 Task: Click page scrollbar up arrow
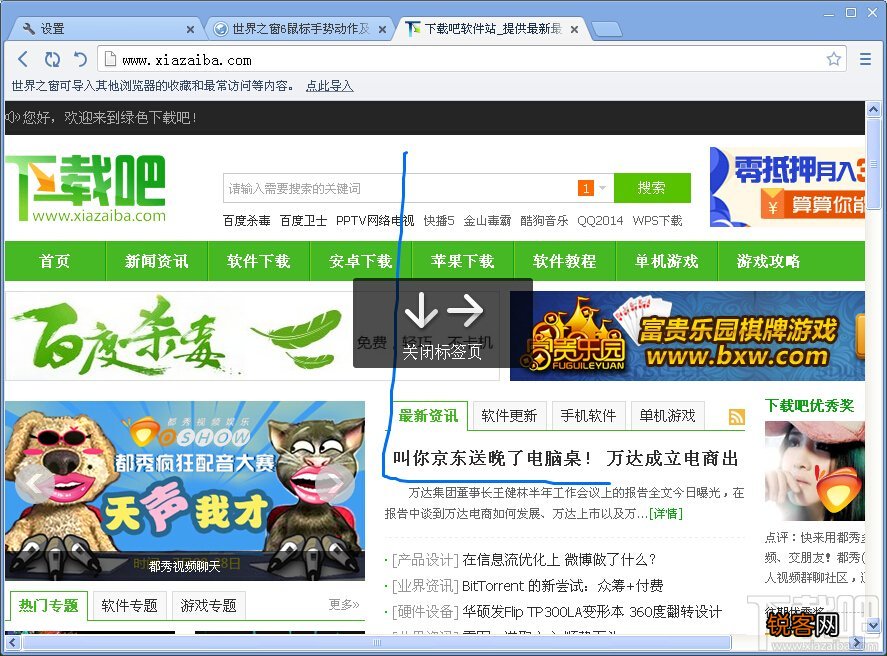tap(873, 109)
